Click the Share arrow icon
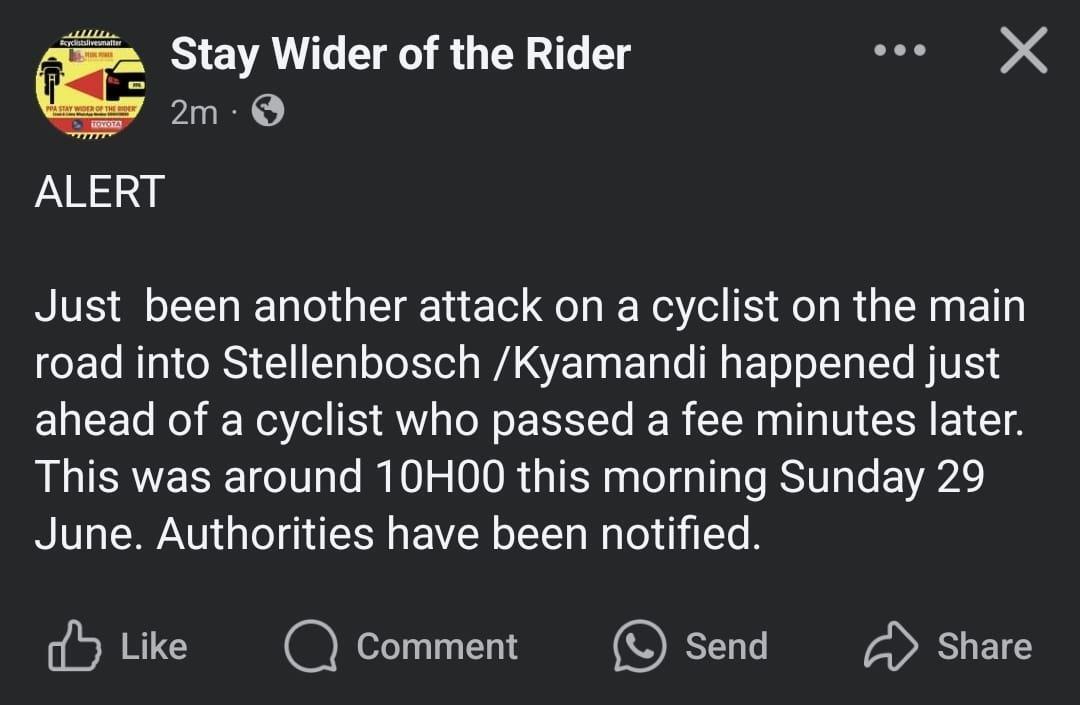The image size is (1080, 705). click(890, 646)
